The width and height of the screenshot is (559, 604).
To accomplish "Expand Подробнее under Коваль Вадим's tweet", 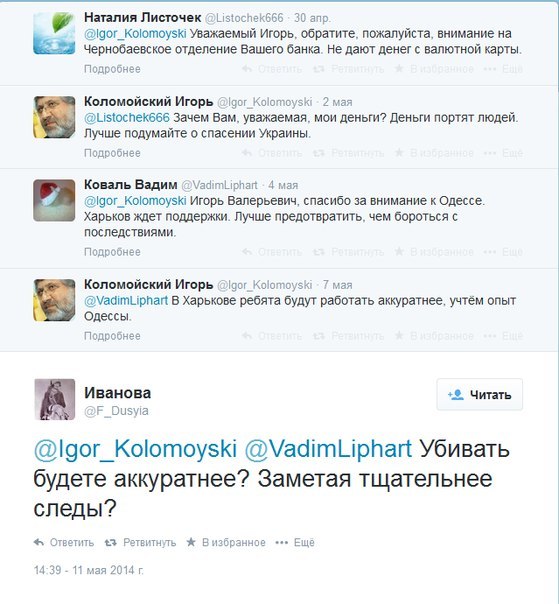I will tap(112, 252).
